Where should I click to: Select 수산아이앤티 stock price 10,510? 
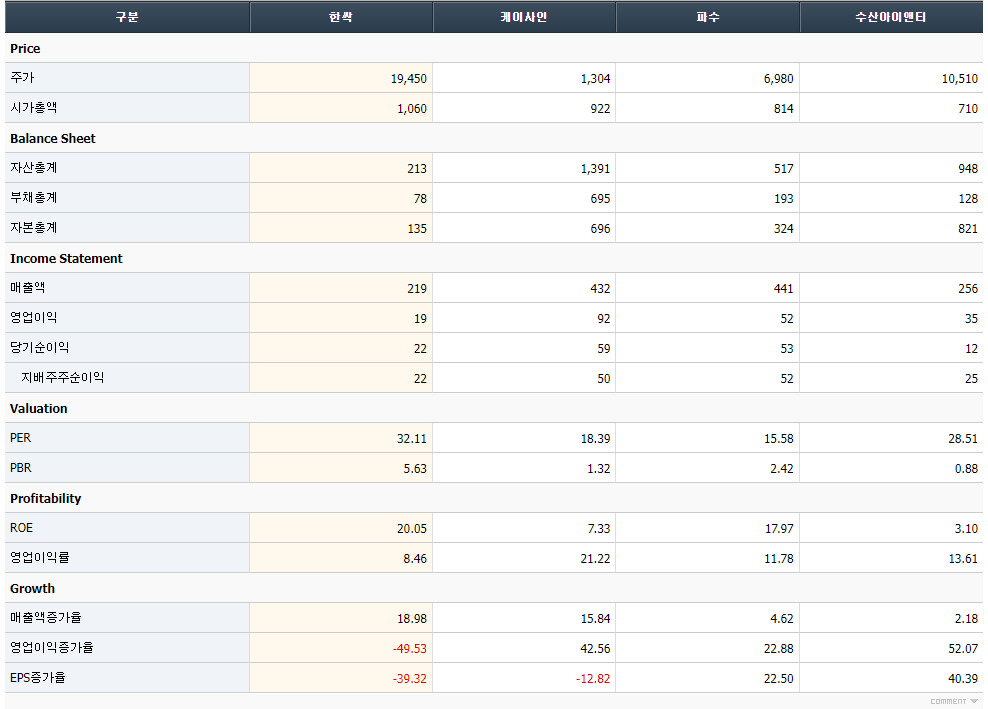(x=960, y=79)
